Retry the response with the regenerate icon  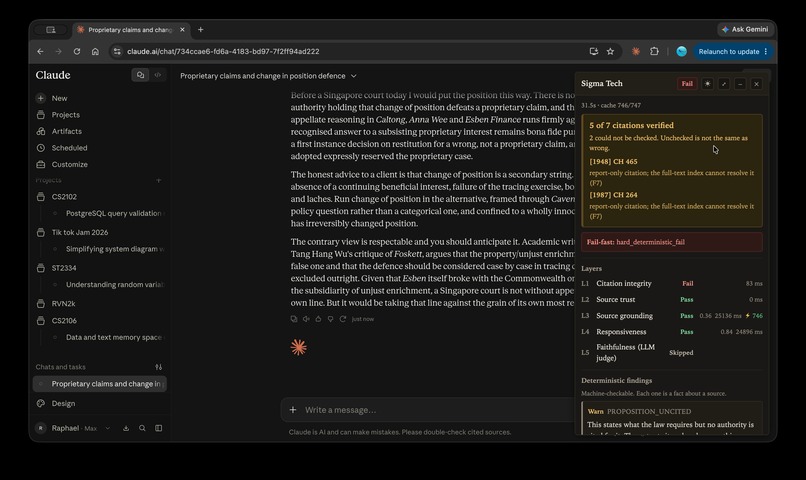[342, 319]
